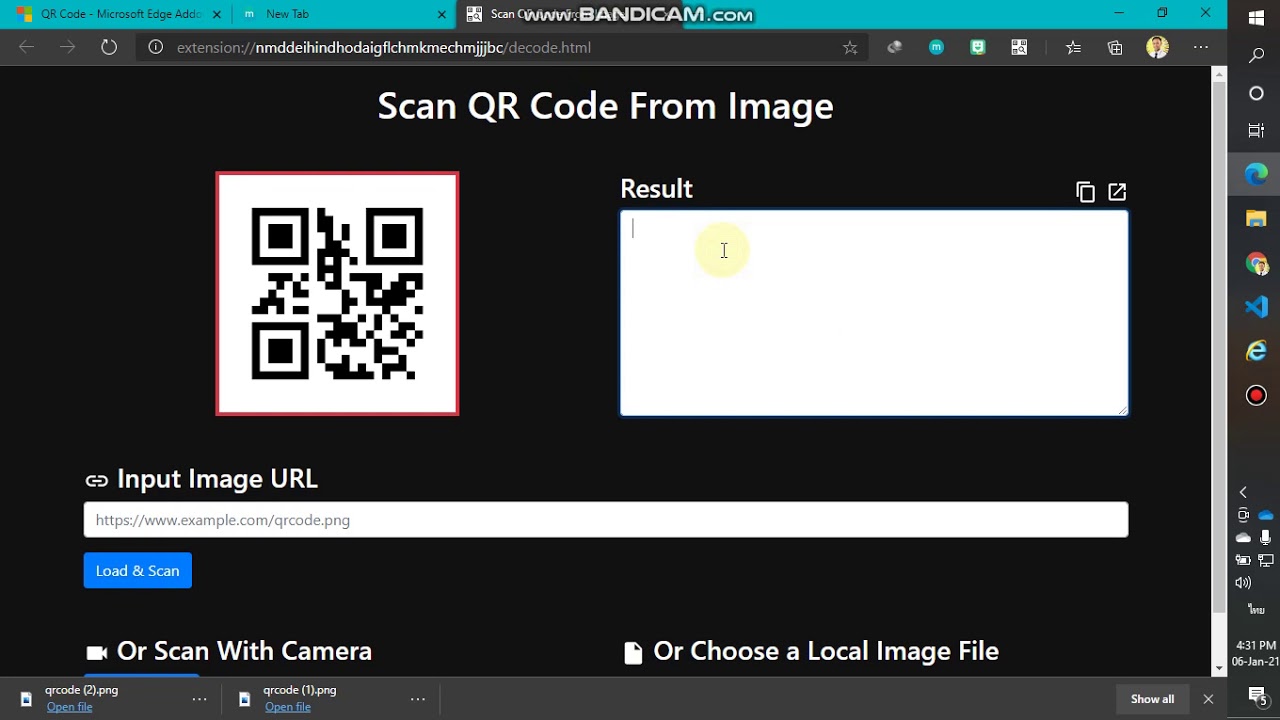Open the Favorites list icon
1280x720 pixels.
tap(1073, 47)
